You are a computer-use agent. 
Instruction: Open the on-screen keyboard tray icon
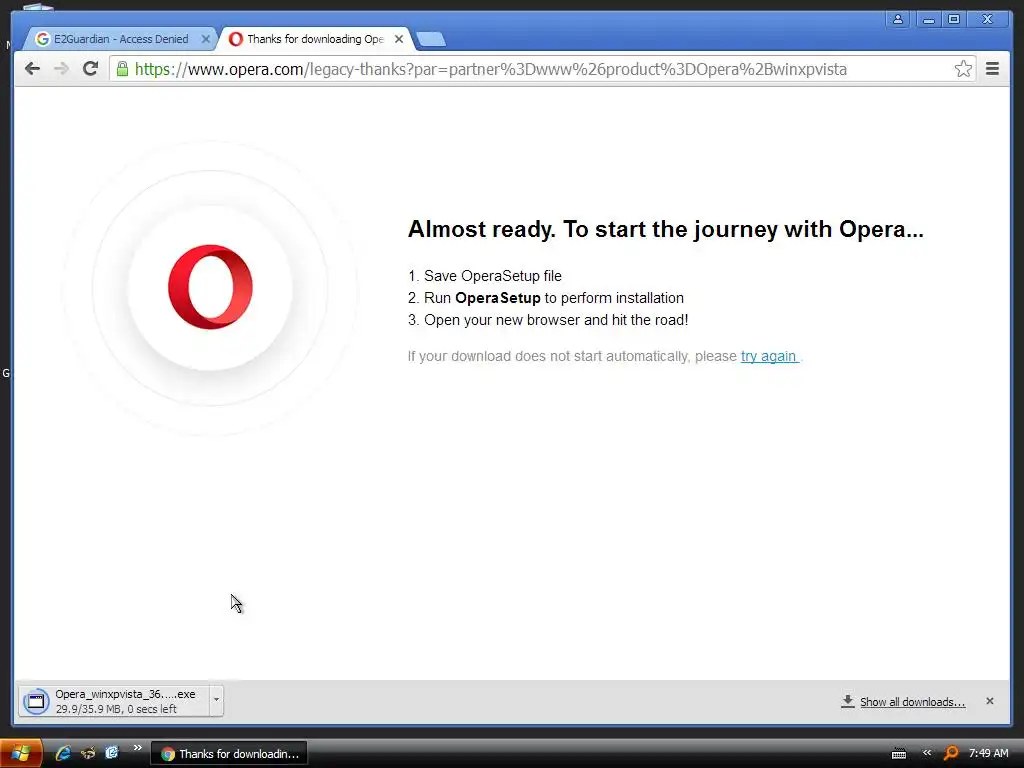click(899, 754)
